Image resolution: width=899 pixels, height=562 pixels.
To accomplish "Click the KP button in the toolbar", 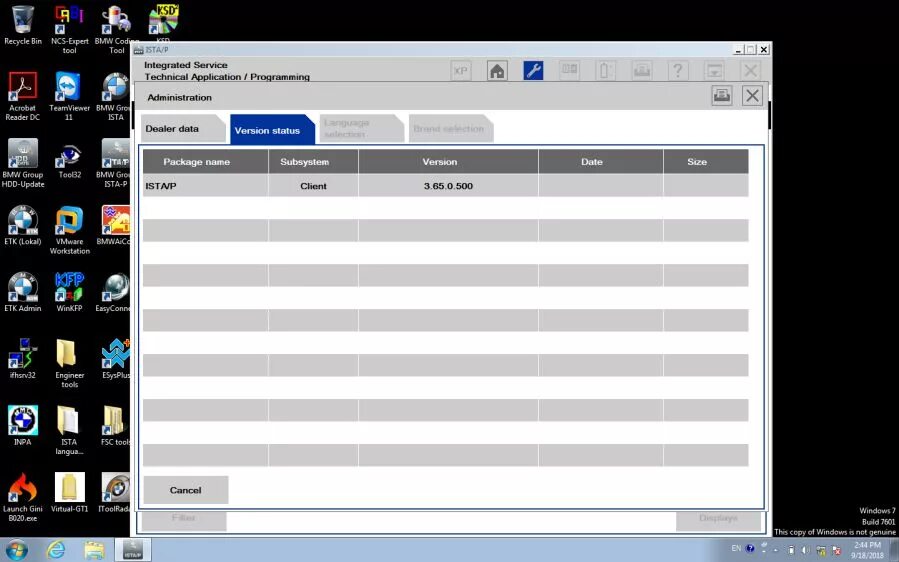I will click(x=461, y=71).
